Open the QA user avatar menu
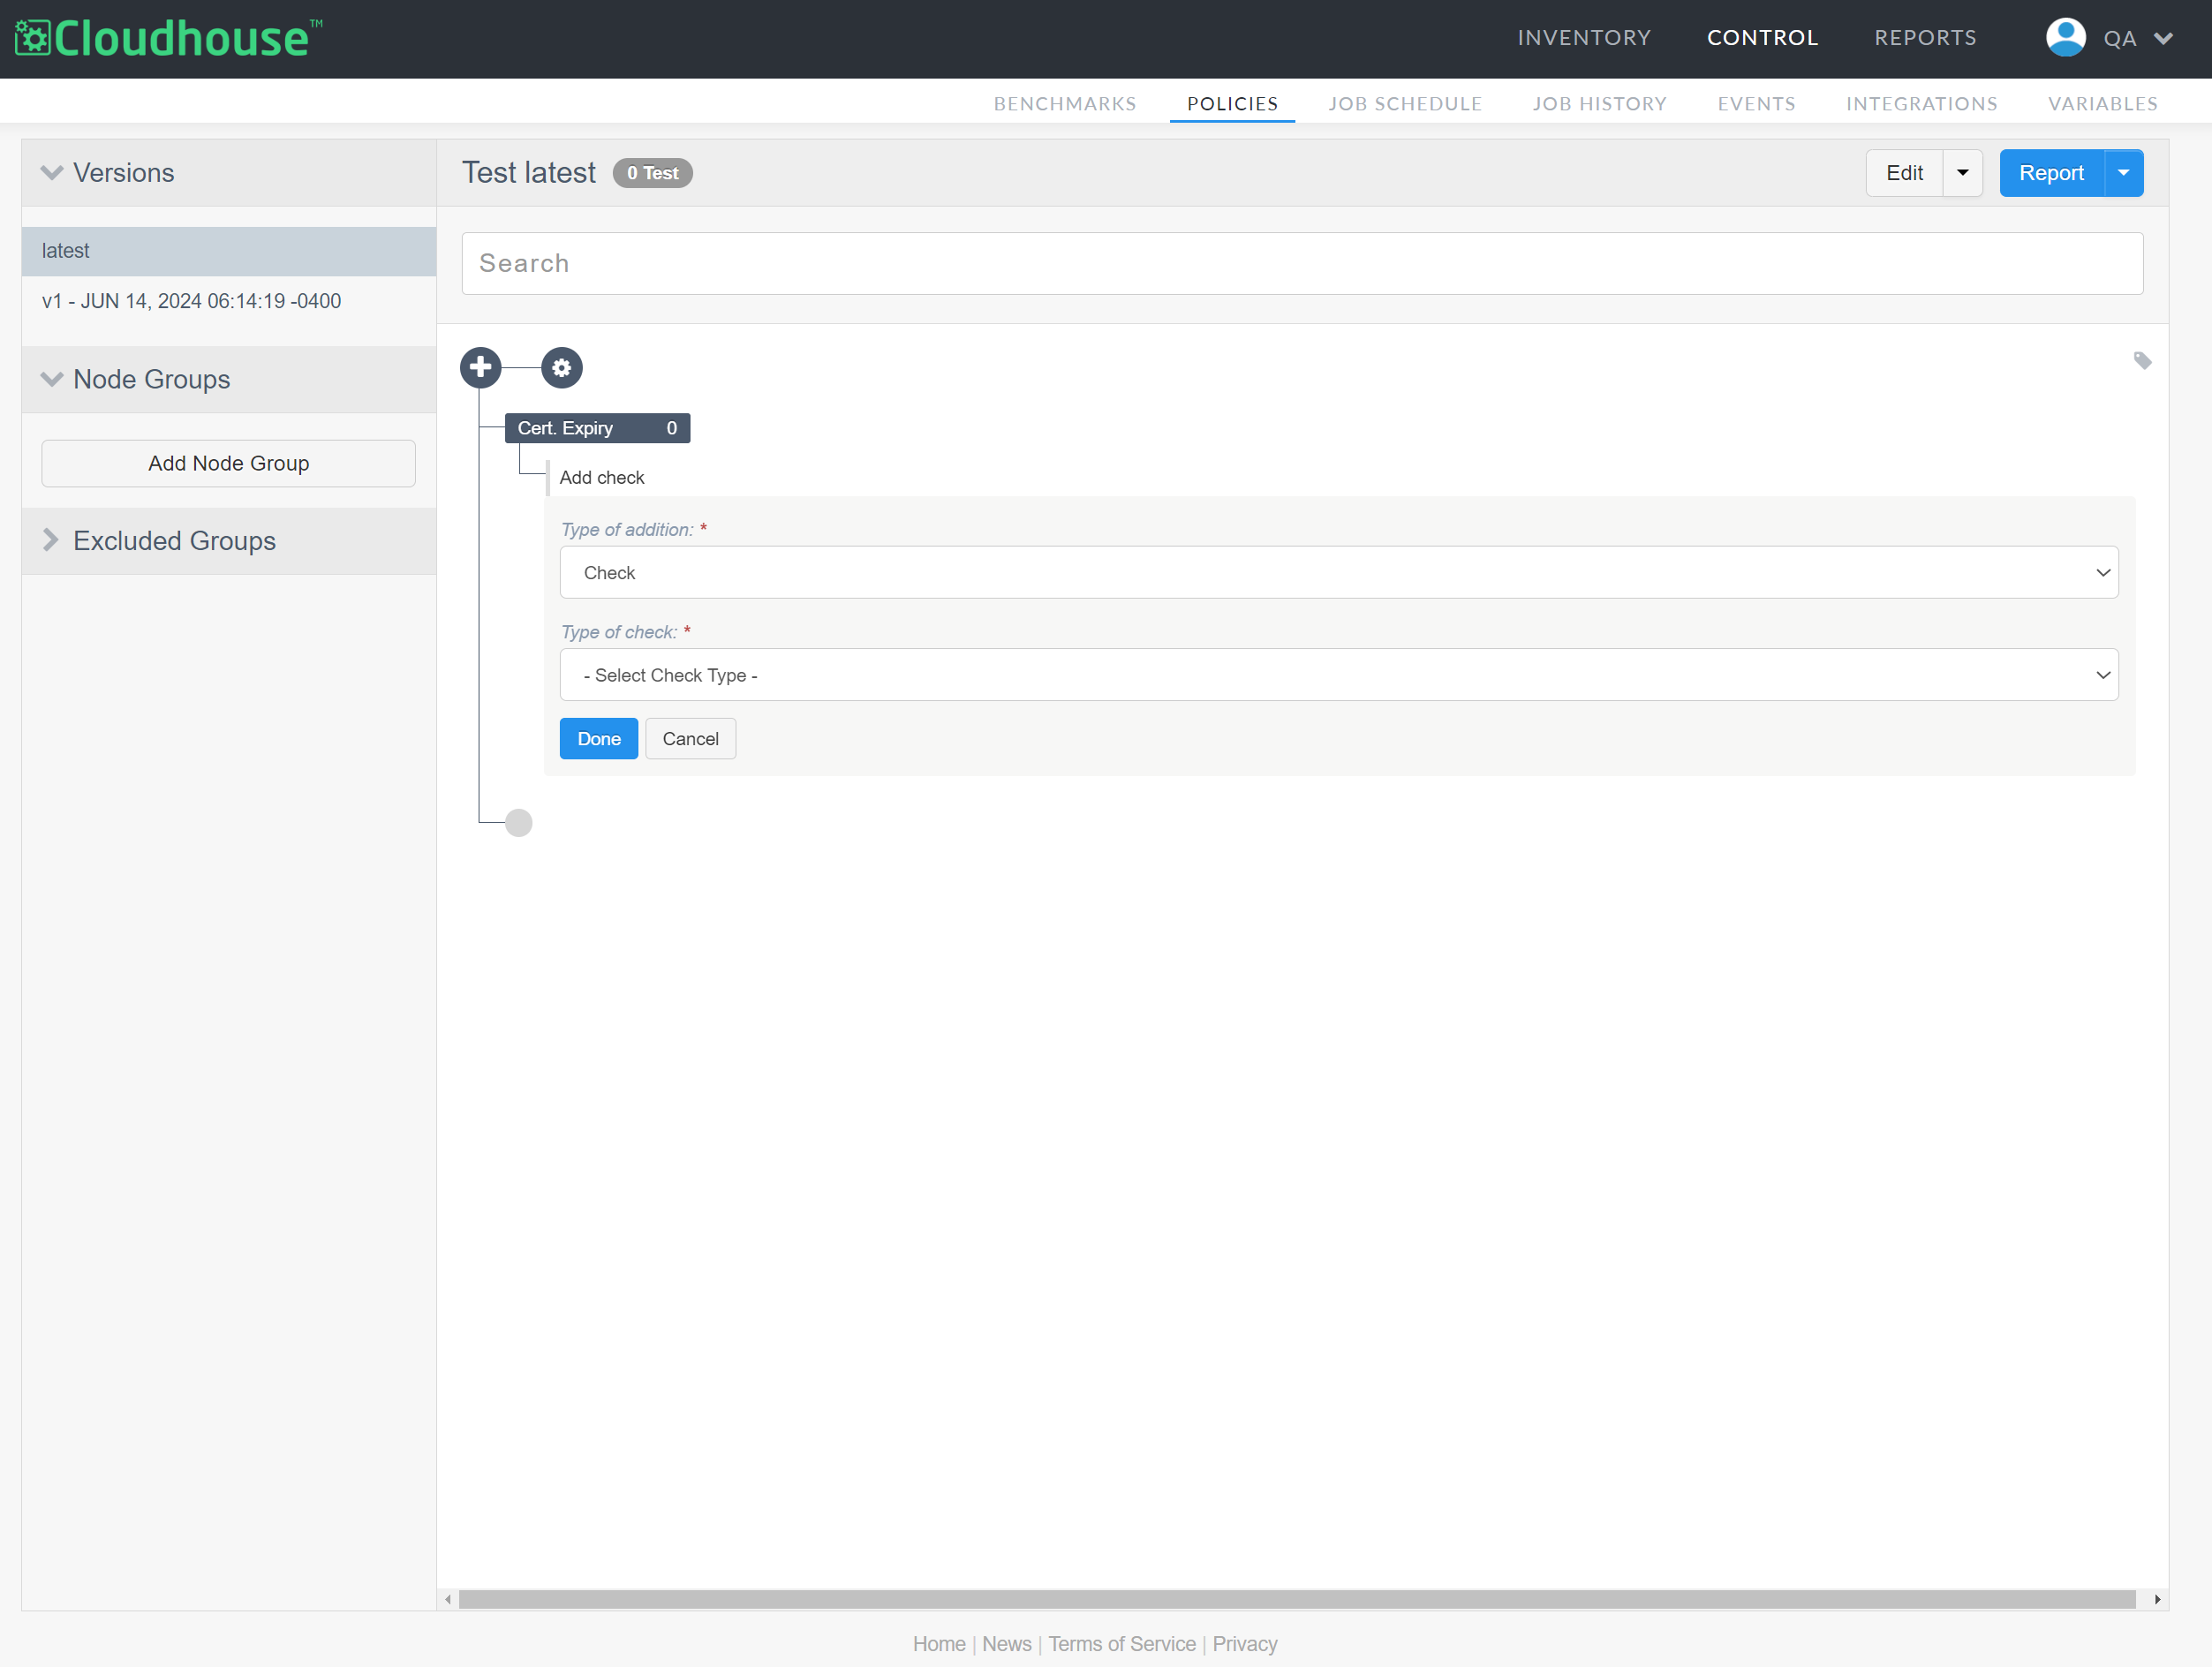 click(x=2065, y=38)
